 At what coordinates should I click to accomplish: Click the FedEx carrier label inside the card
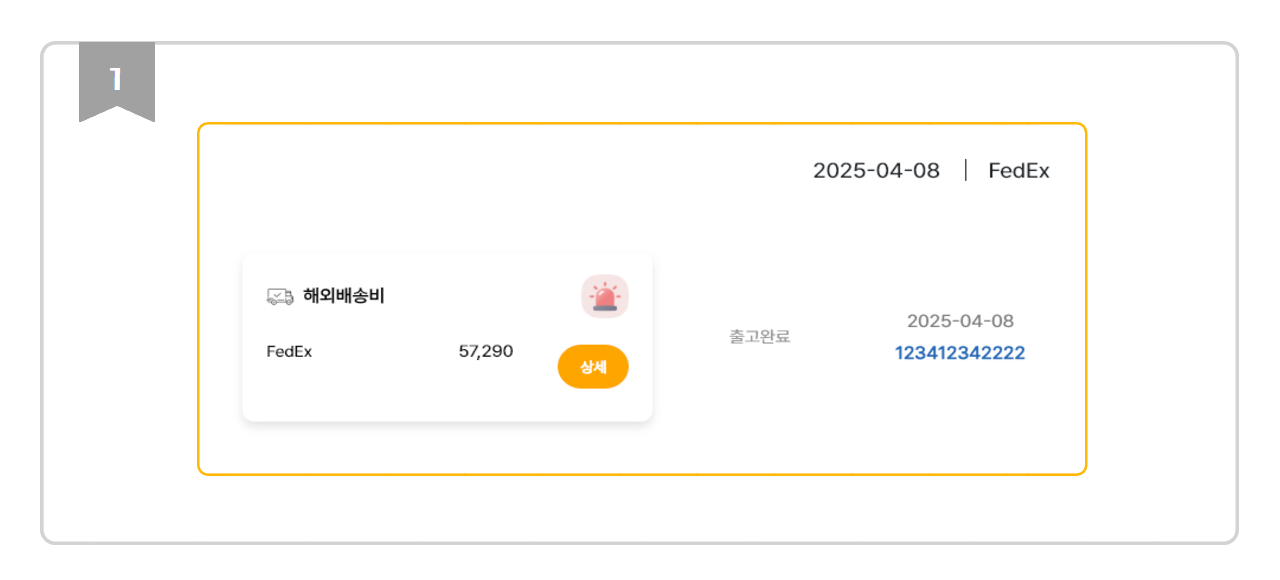pos(289,352)
